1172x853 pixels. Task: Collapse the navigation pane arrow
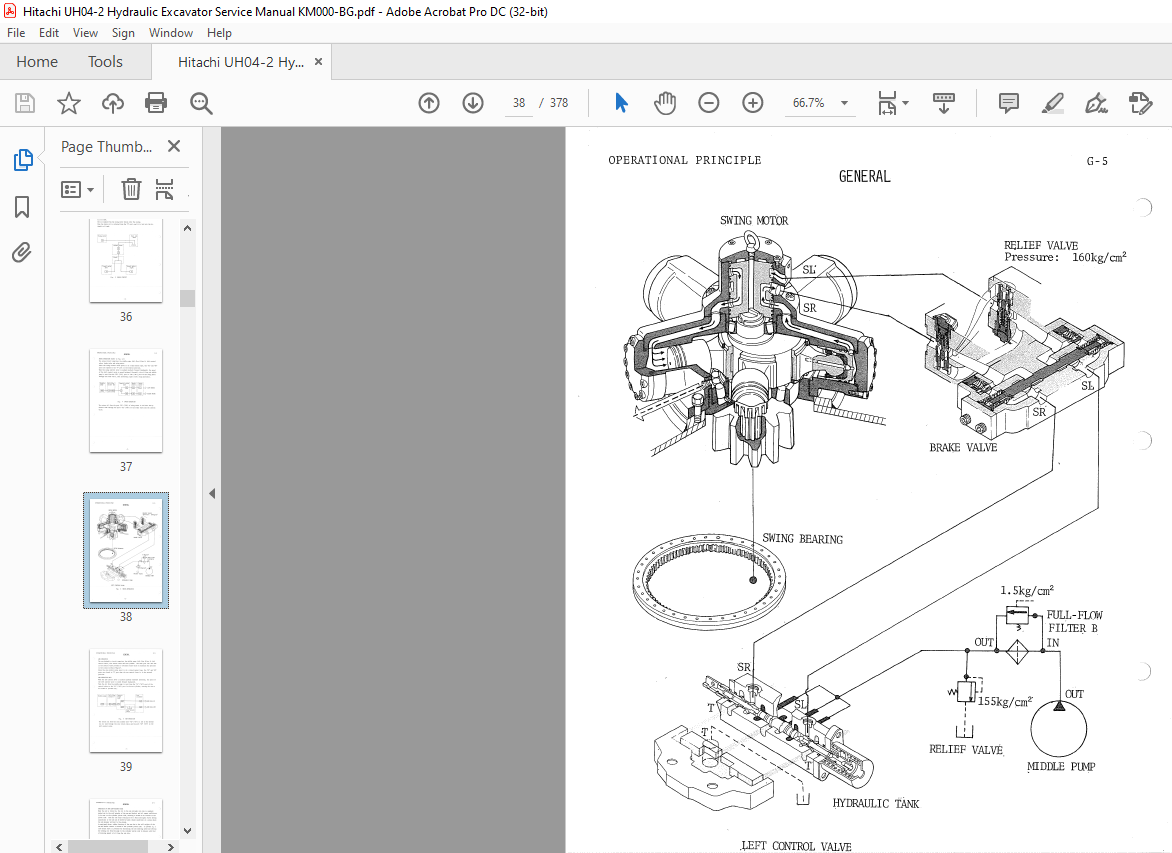tap(212, 493)
